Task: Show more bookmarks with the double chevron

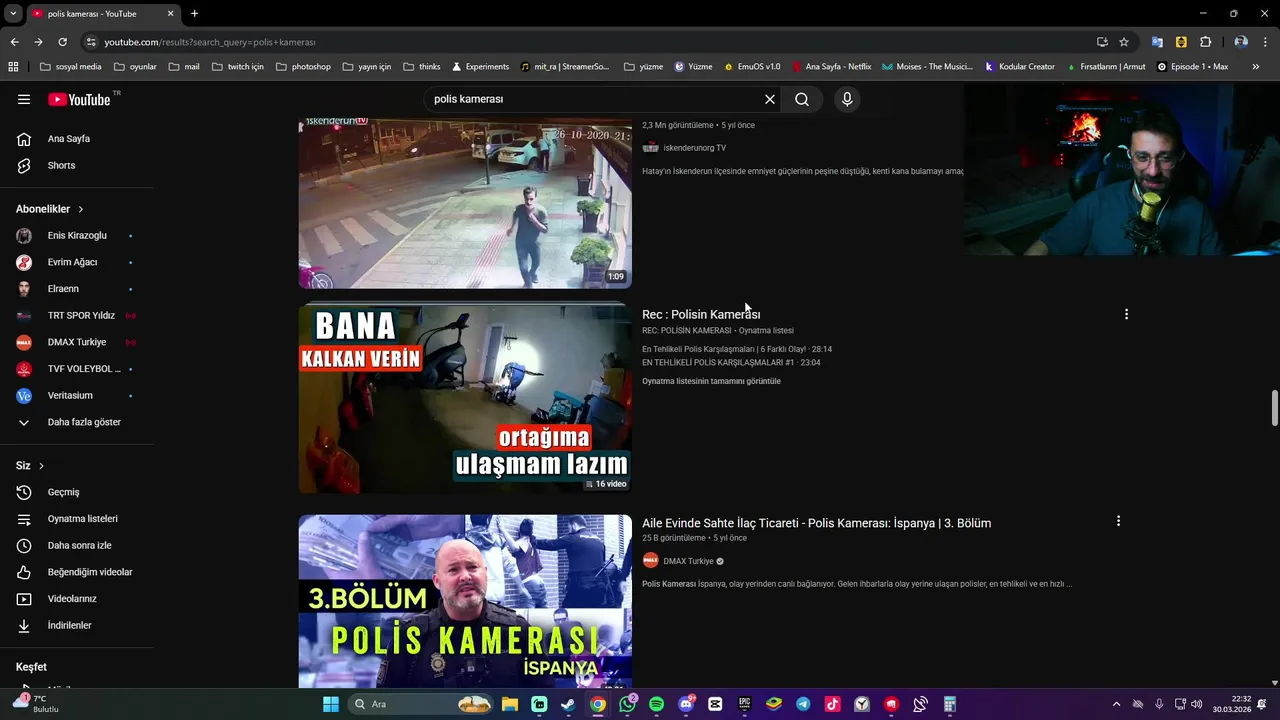Action: [1256, 67]
